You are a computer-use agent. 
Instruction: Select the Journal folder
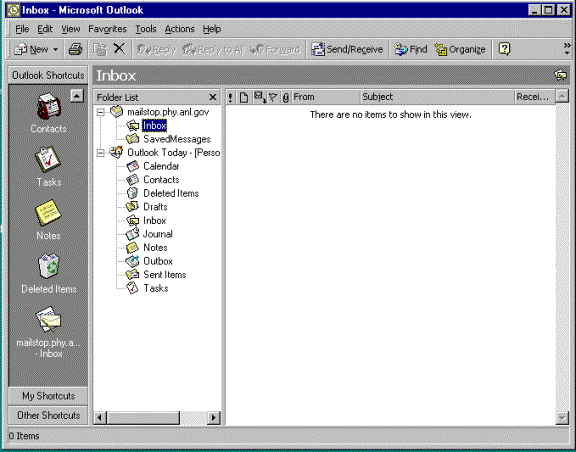coord(158,234)
